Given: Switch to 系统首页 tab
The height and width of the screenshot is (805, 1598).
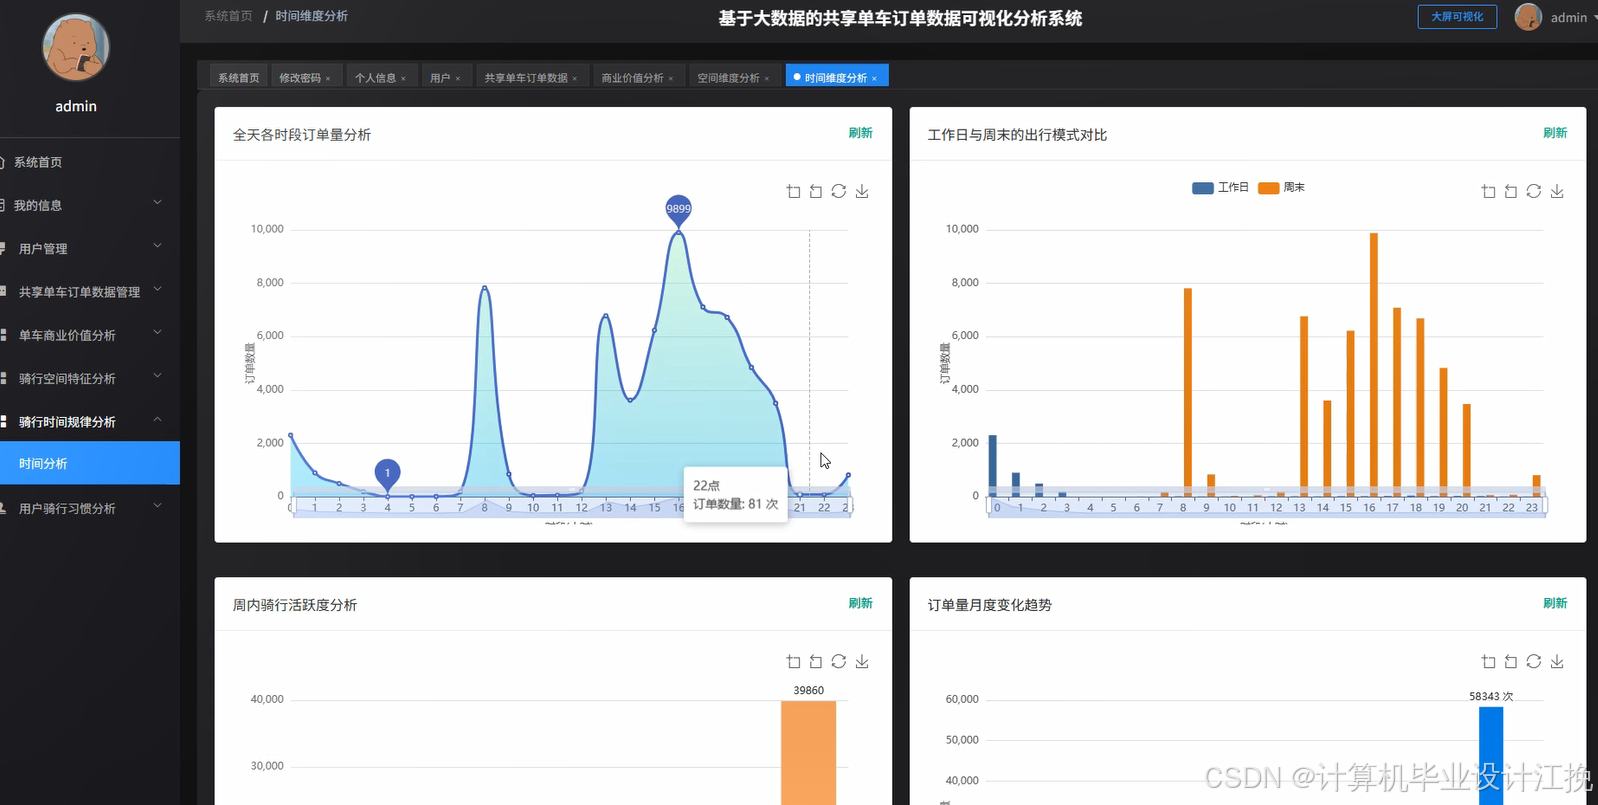Looking at the screenshot, I should pyautogui.click(x=238, y=77).
